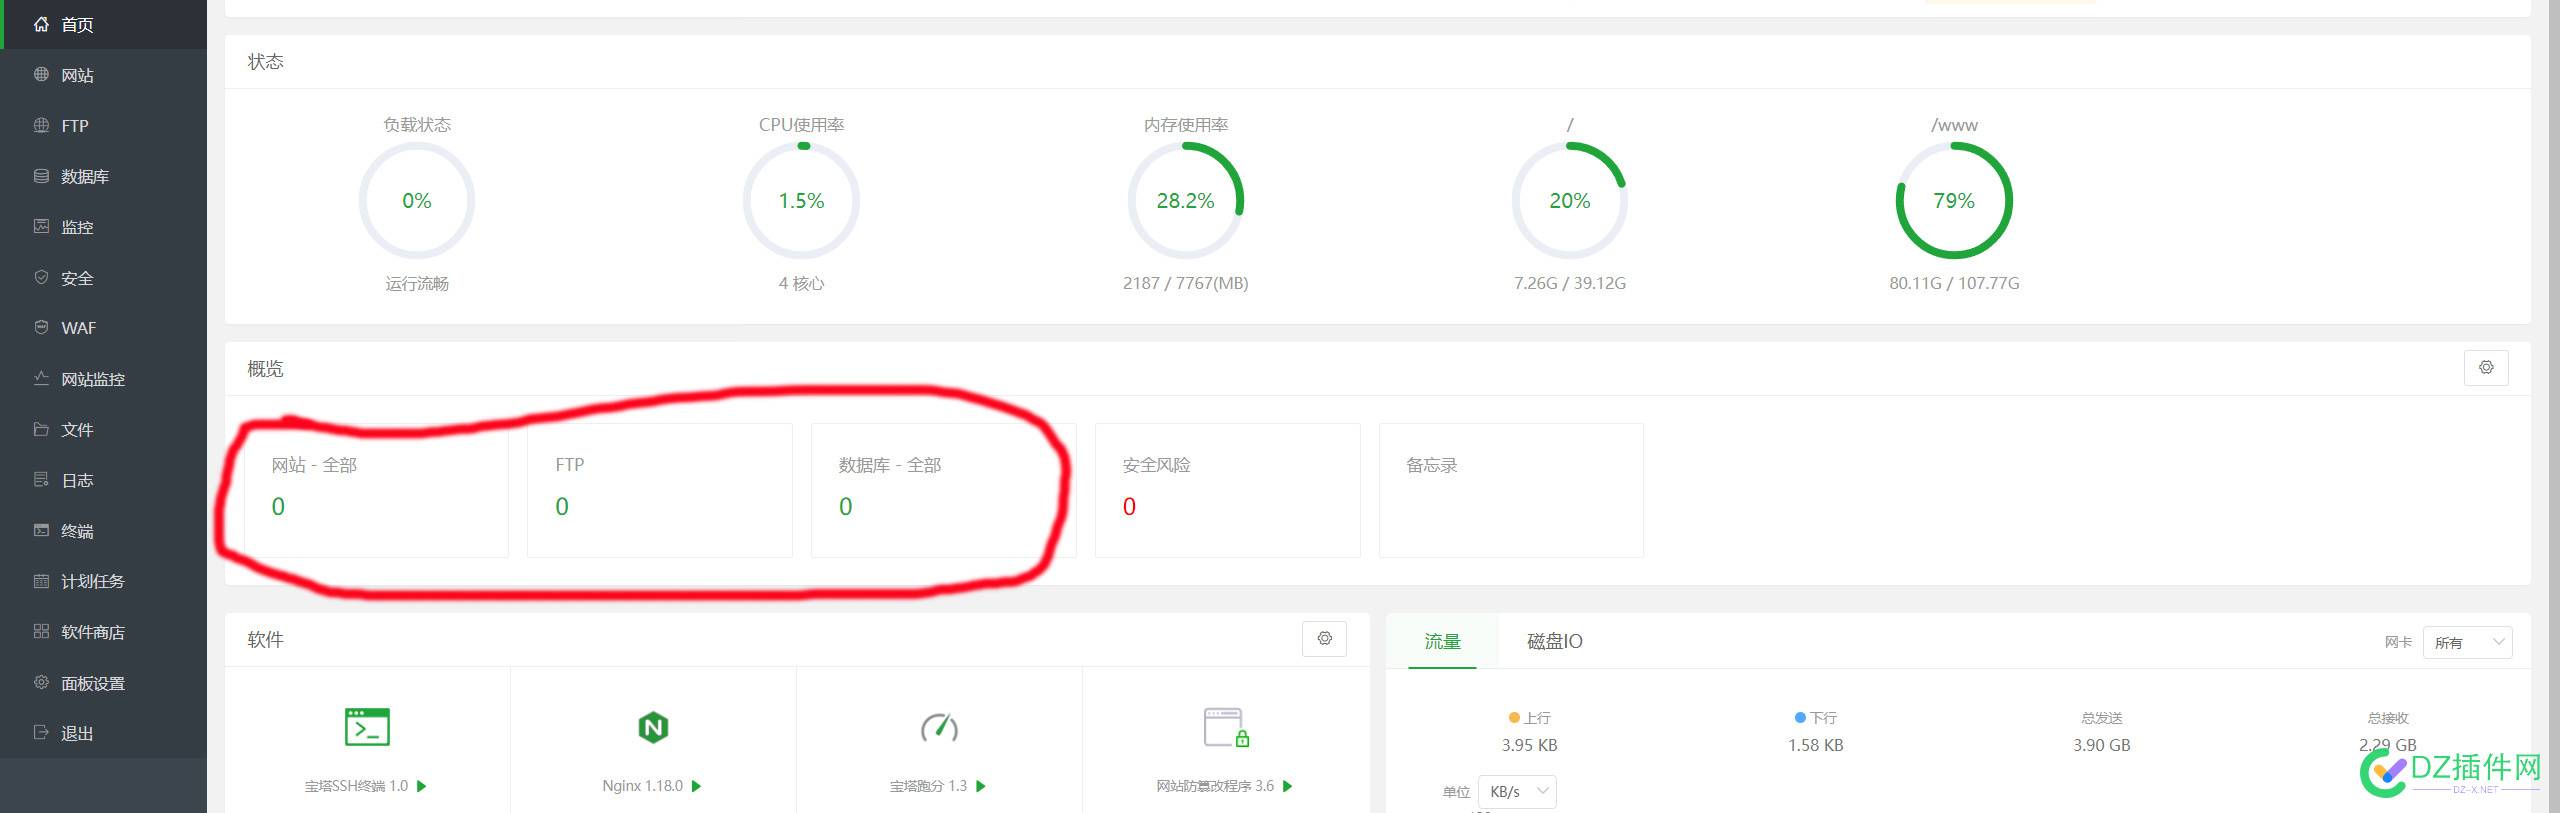This screenshot has width=2560, height=813.
Task: Open the FTP overview card
Action: pos(660,490)
